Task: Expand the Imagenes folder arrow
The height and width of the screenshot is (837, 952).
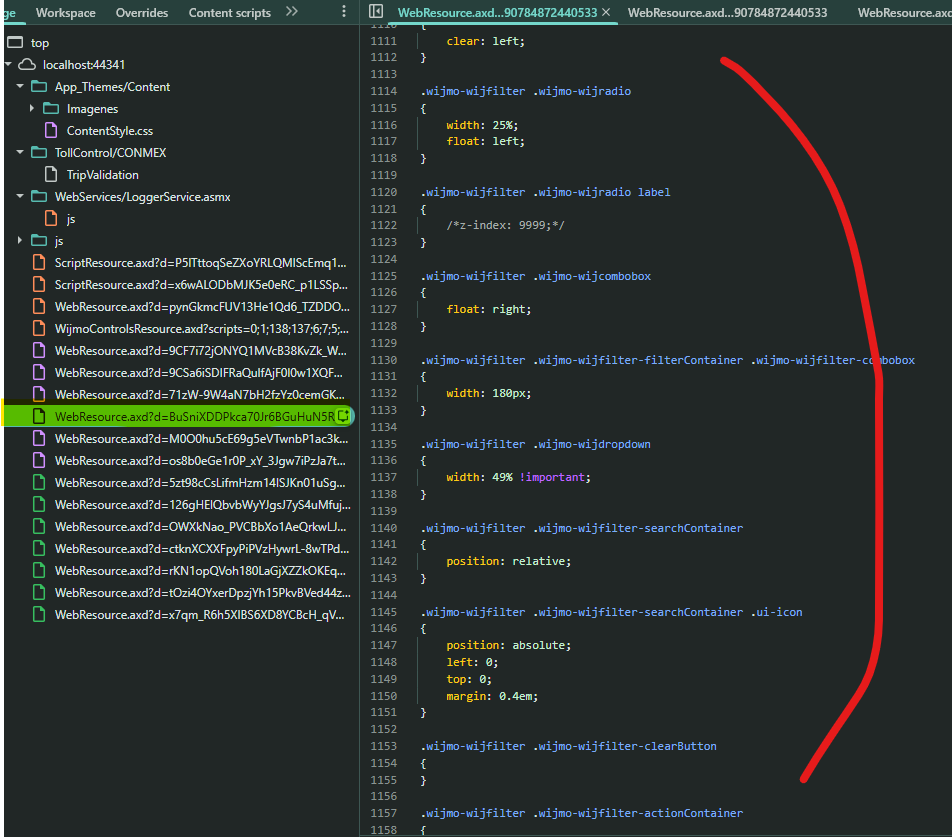Action: [32, 109]
